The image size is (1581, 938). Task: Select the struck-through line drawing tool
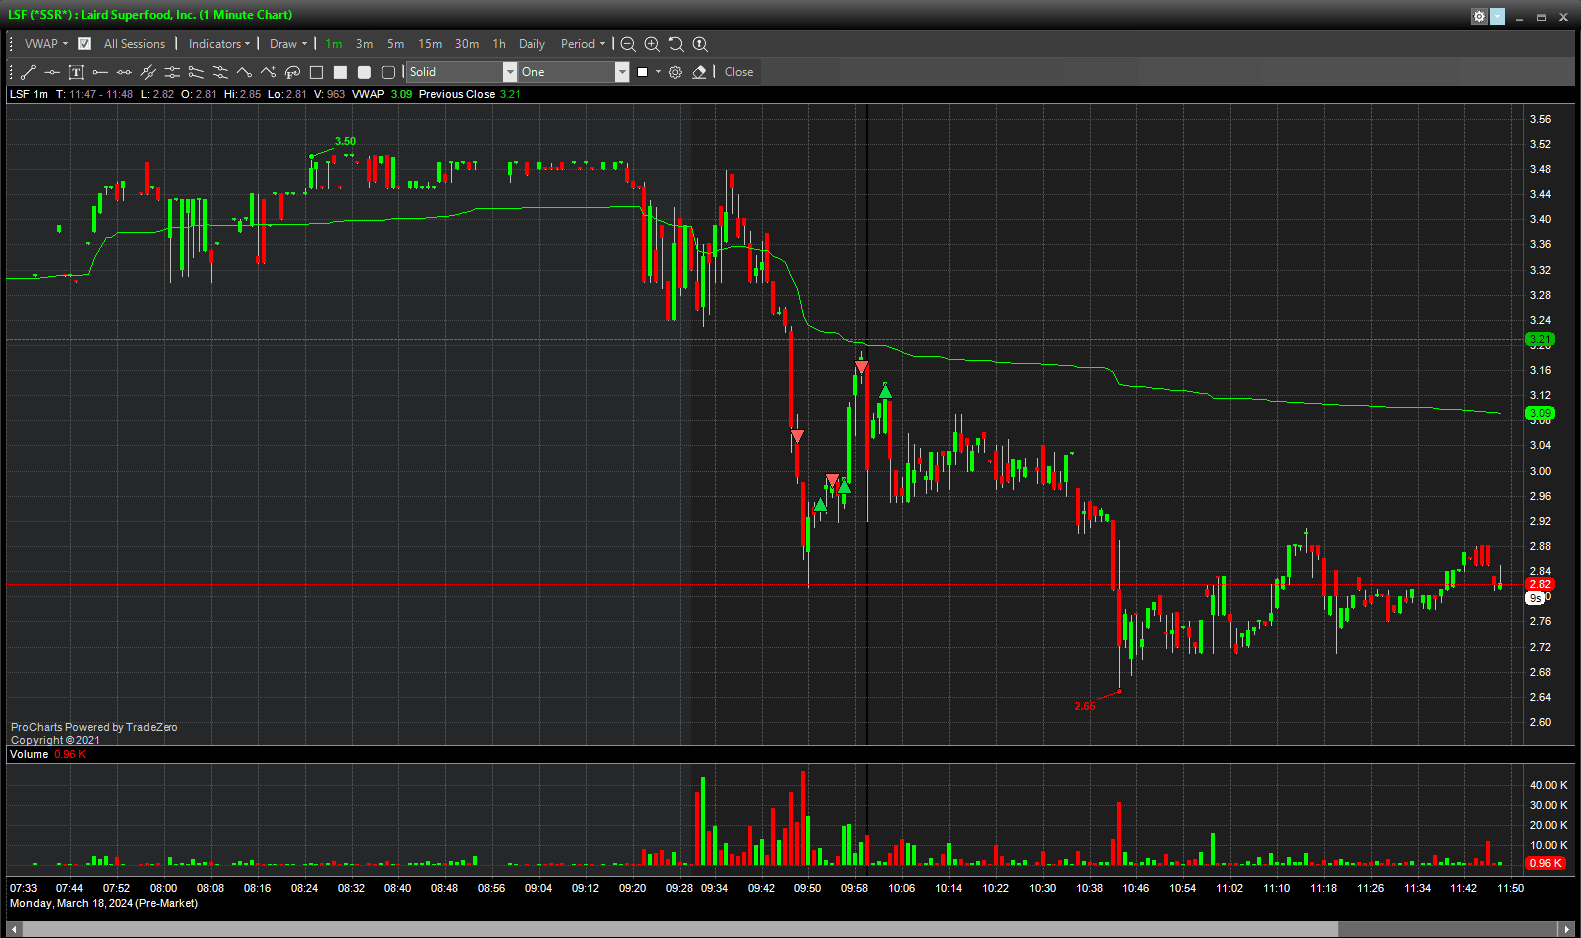[148, 72]
